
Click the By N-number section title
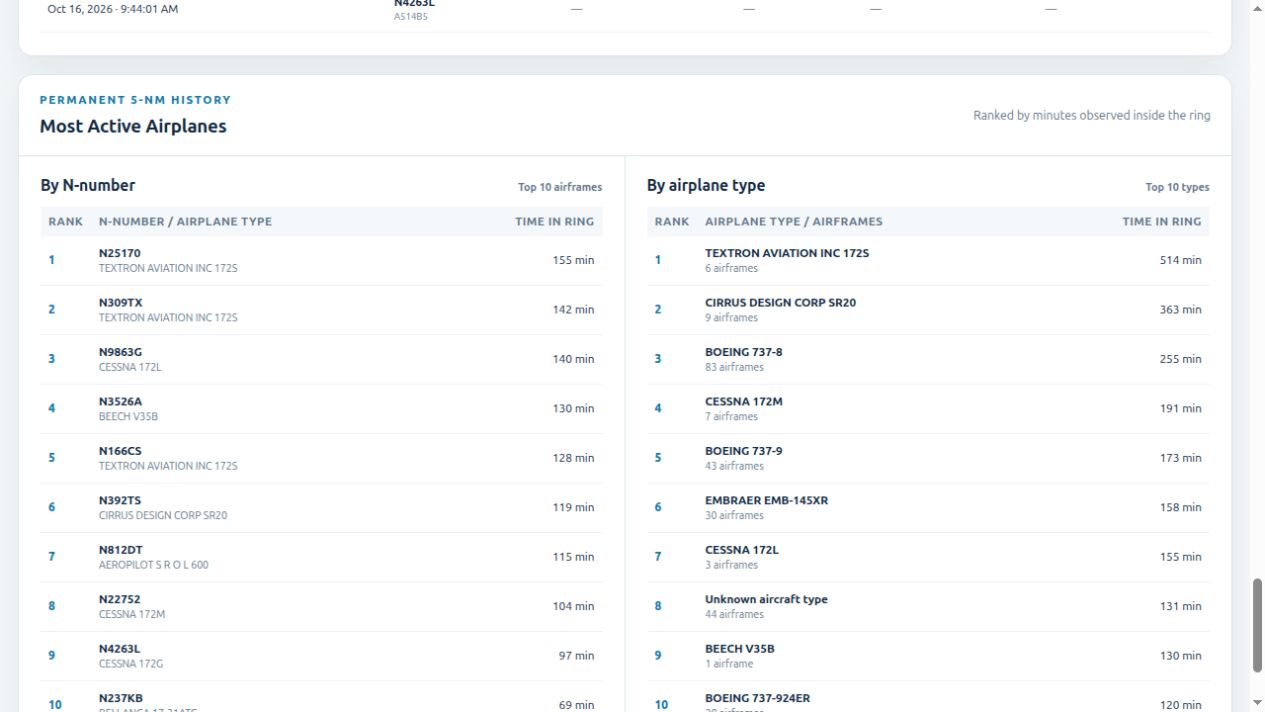click(x=88, y=185)
